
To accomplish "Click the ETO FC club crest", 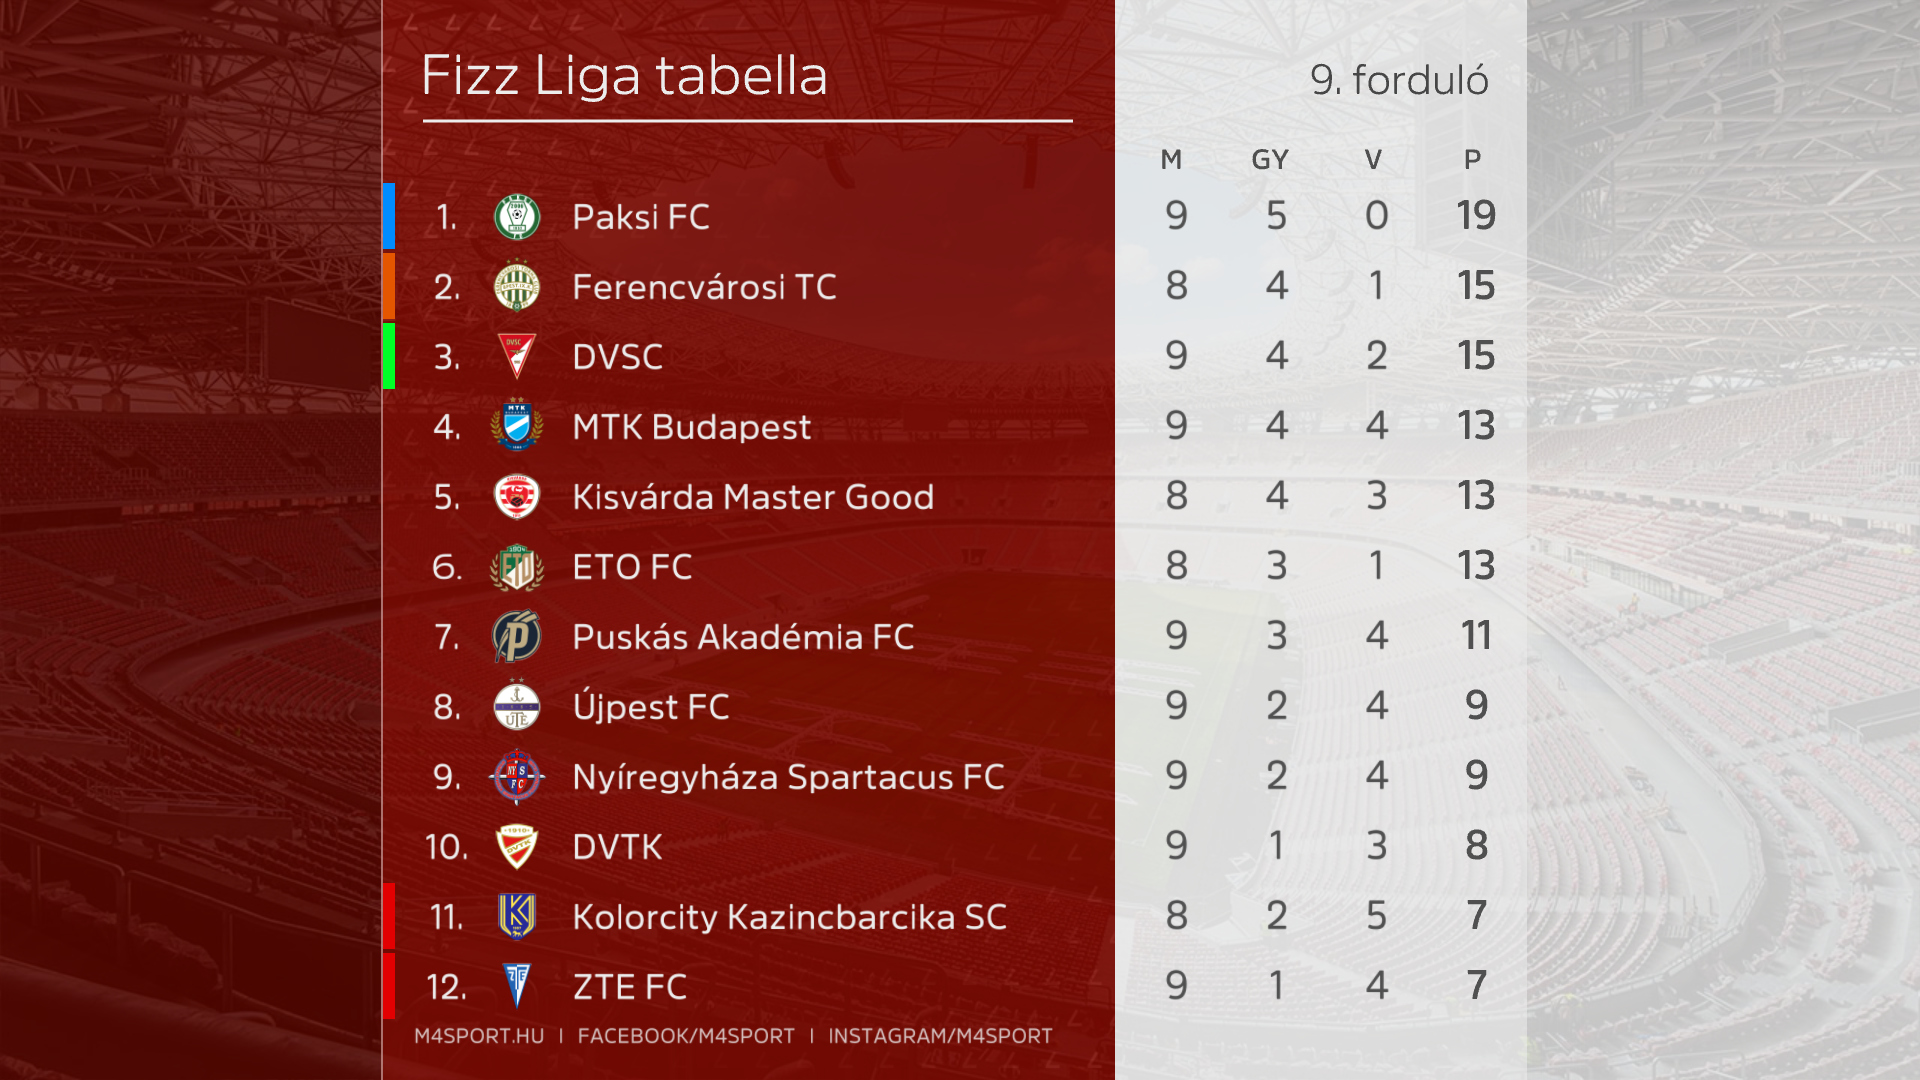I will [517, 567].
